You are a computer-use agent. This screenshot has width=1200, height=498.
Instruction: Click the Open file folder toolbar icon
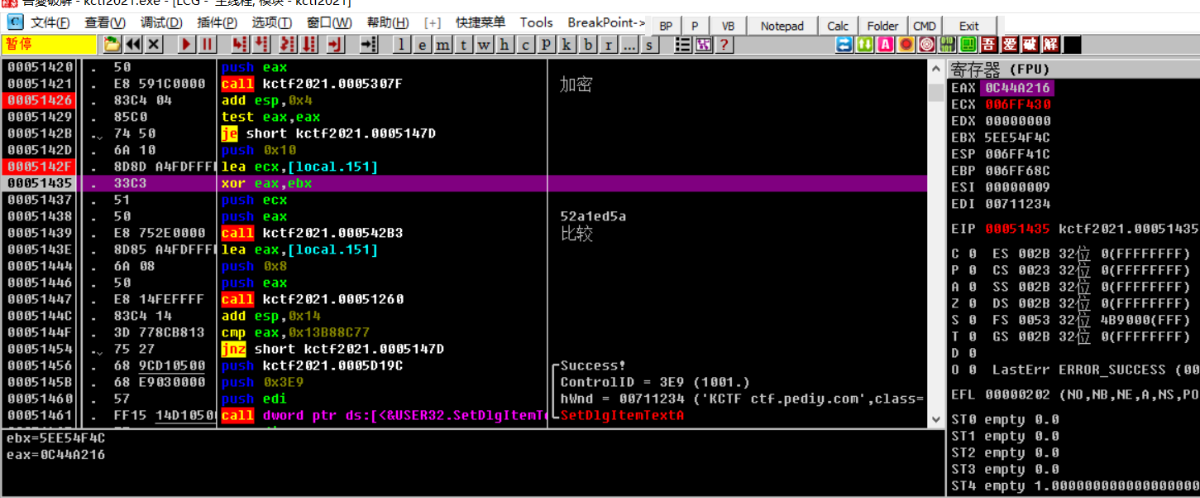[x=112, y=44]
